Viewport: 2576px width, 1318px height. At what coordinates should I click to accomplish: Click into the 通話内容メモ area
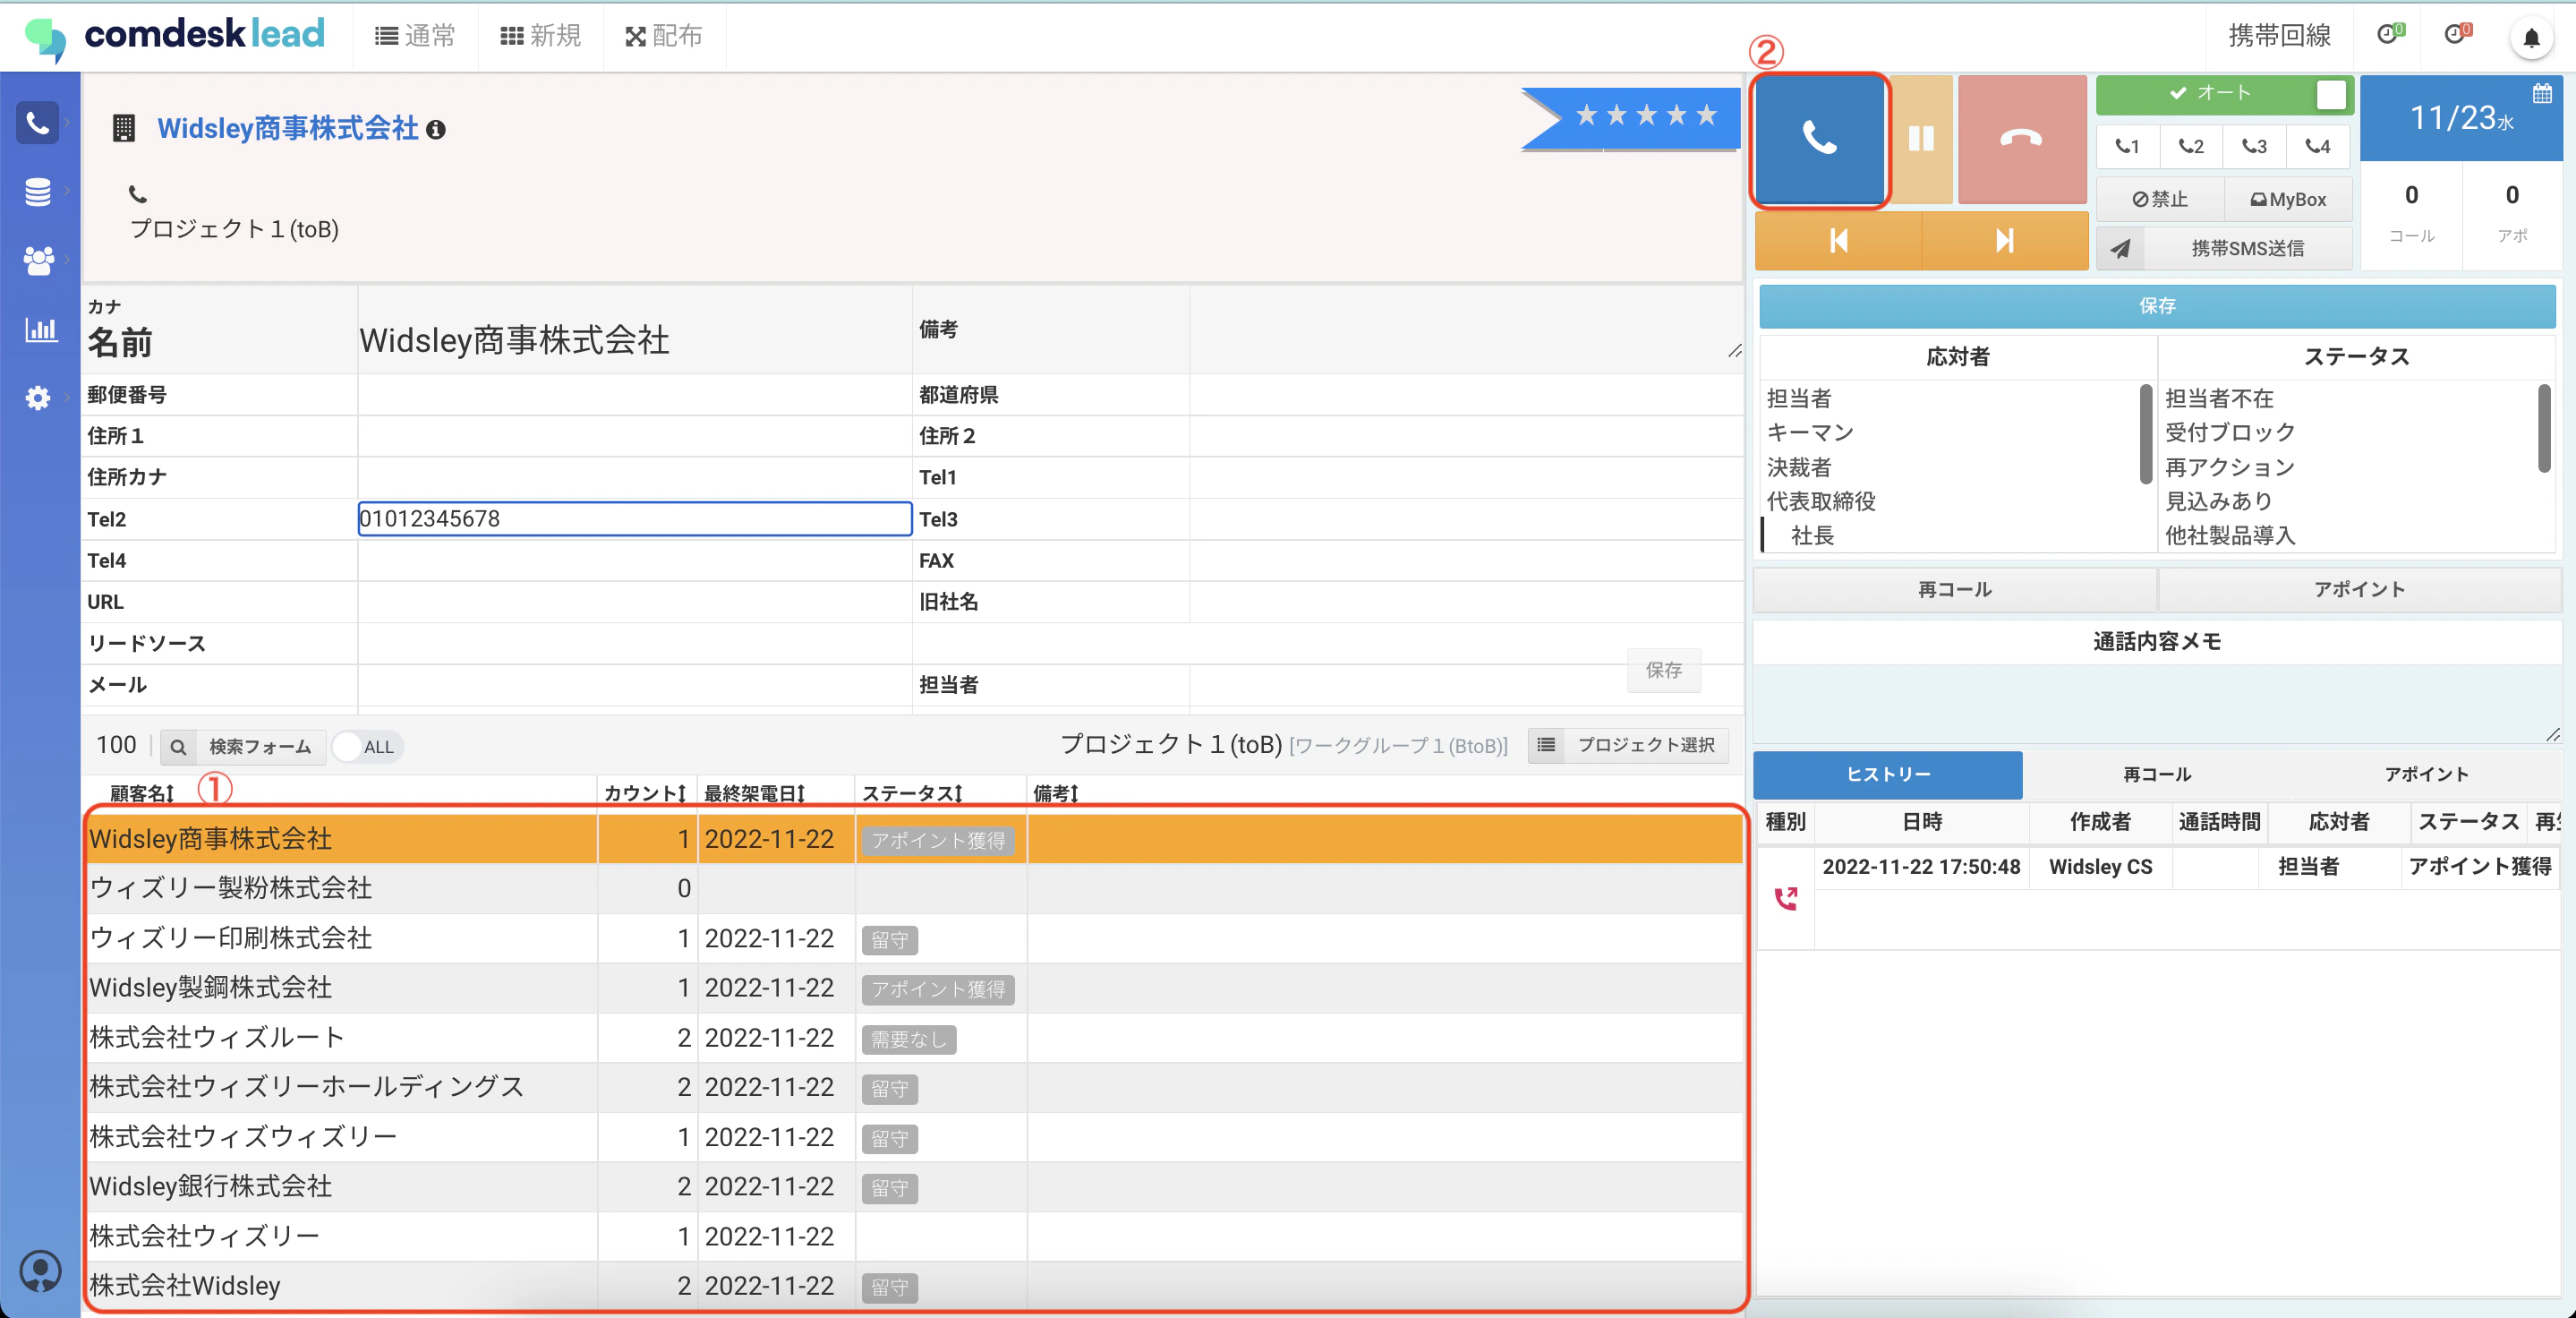pos(2157,704)
